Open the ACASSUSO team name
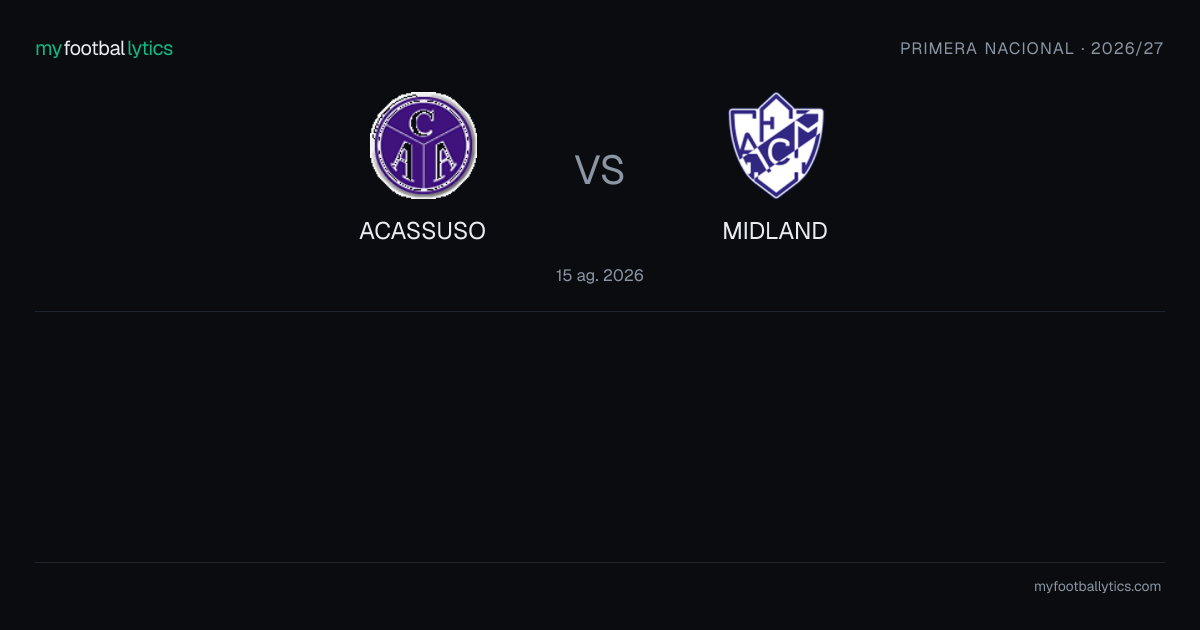The height and width of the screenshot is (630, 1200). click(x=423, y=231)
